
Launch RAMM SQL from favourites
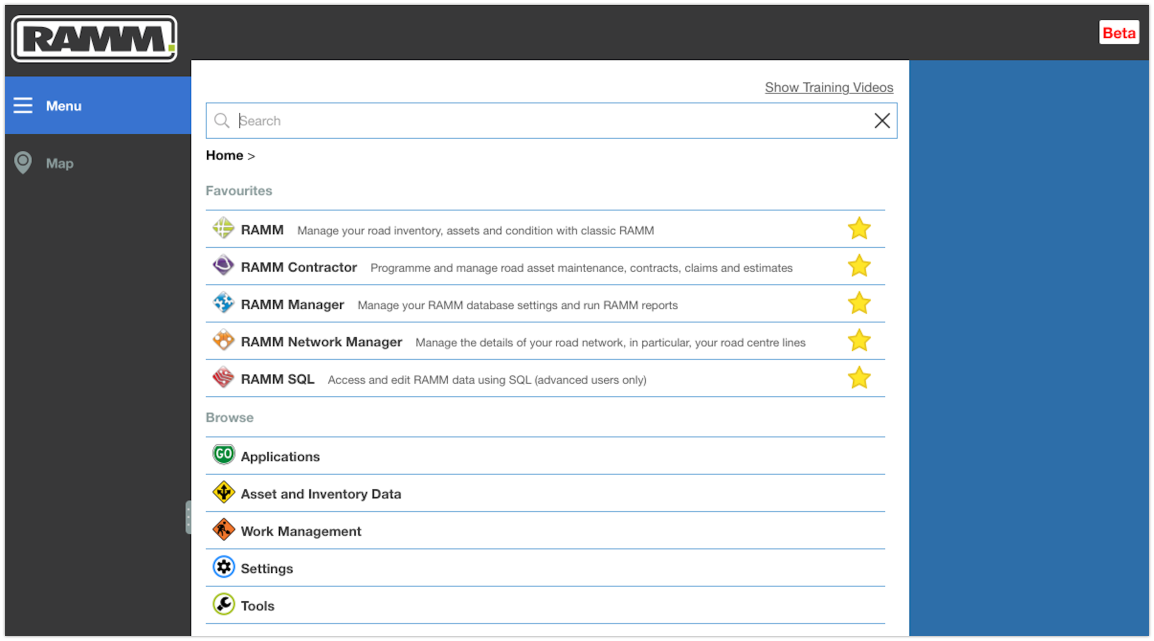coord(545,379)
